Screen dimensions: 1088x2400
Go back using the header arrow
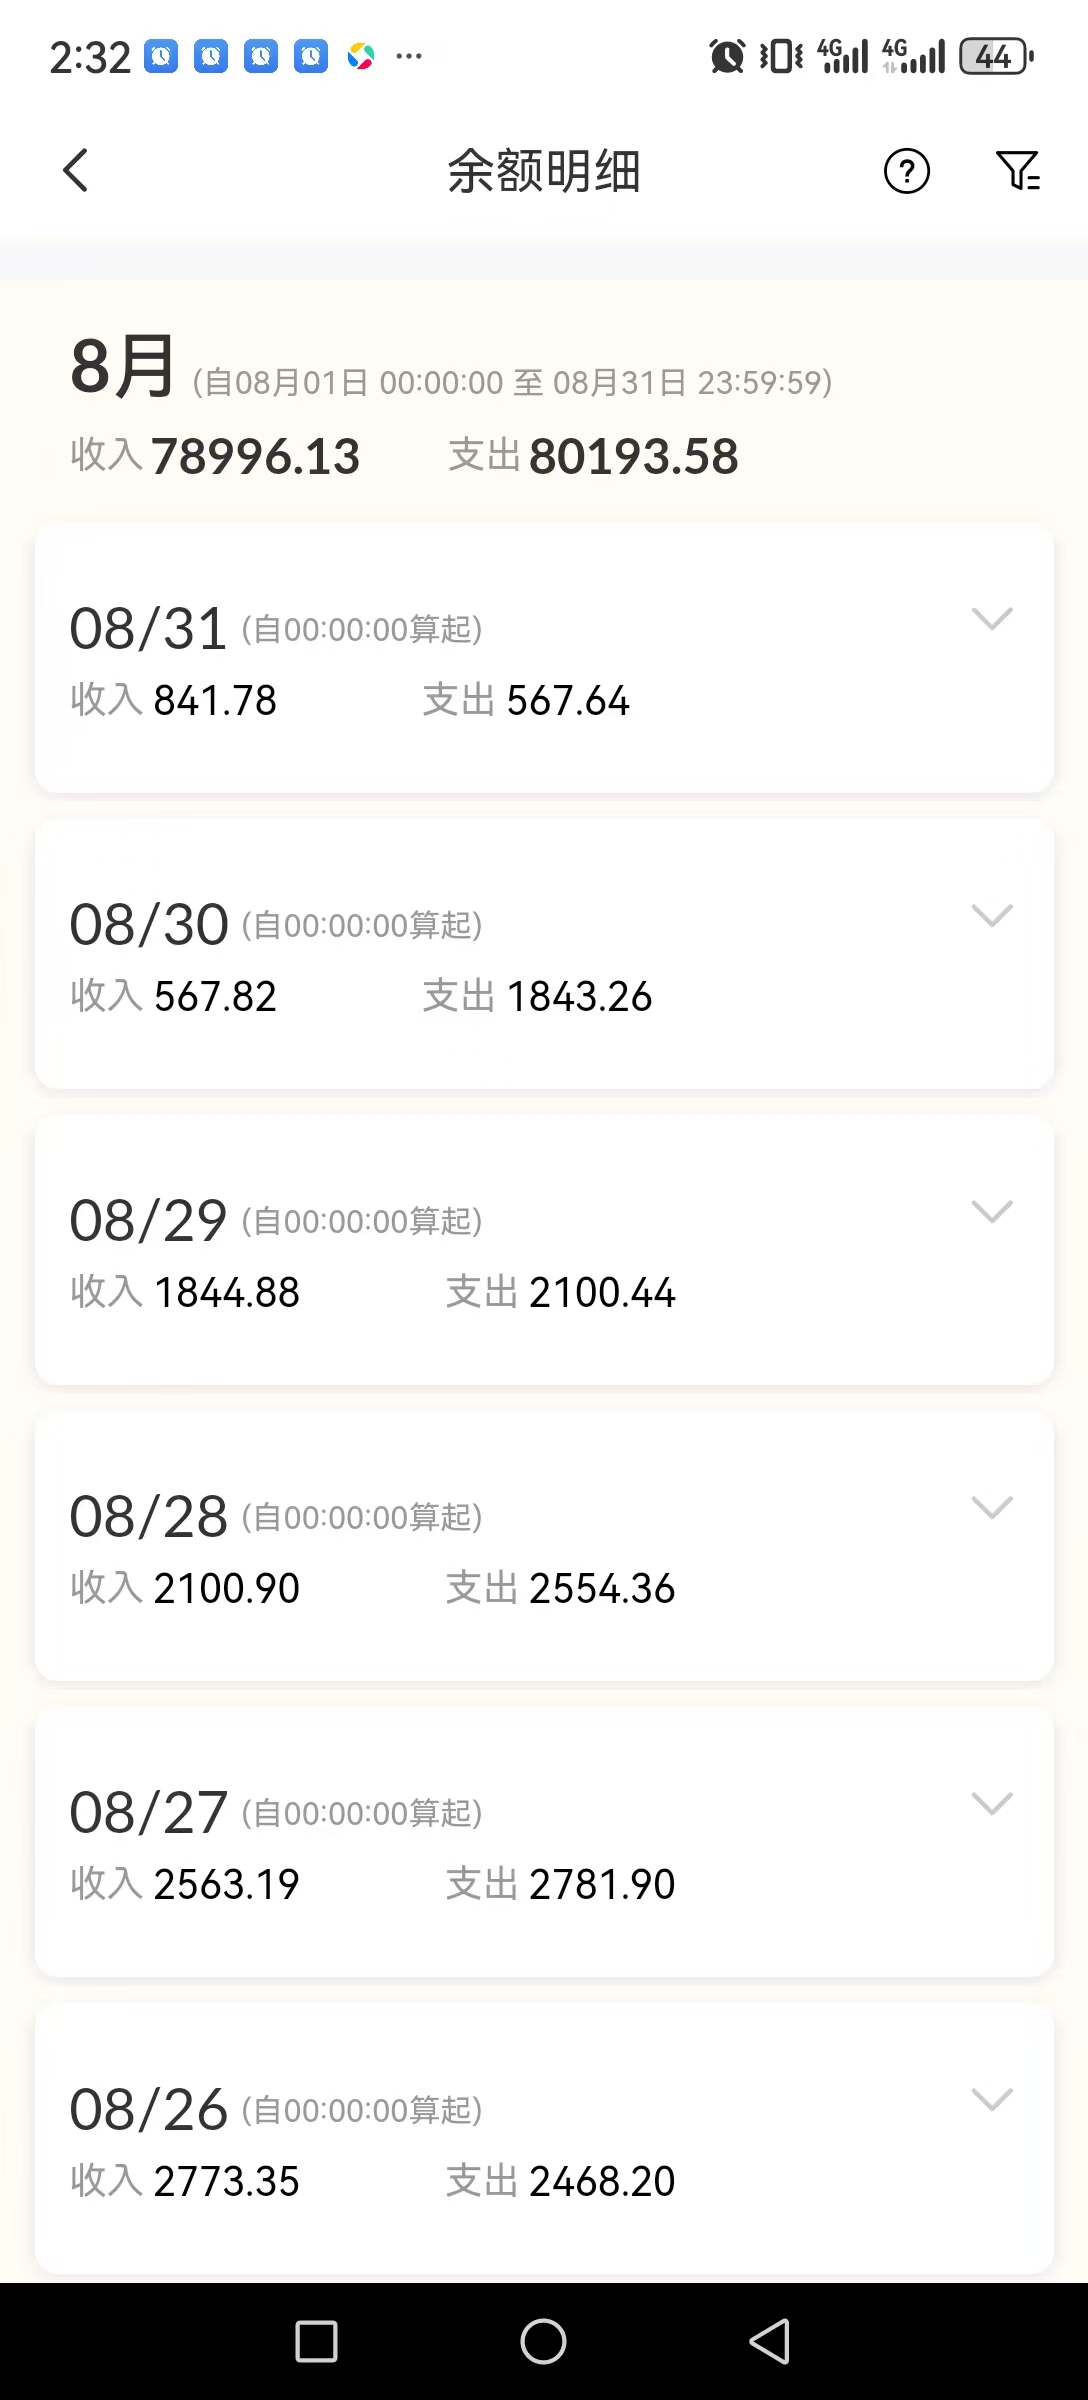click(76, 170)
